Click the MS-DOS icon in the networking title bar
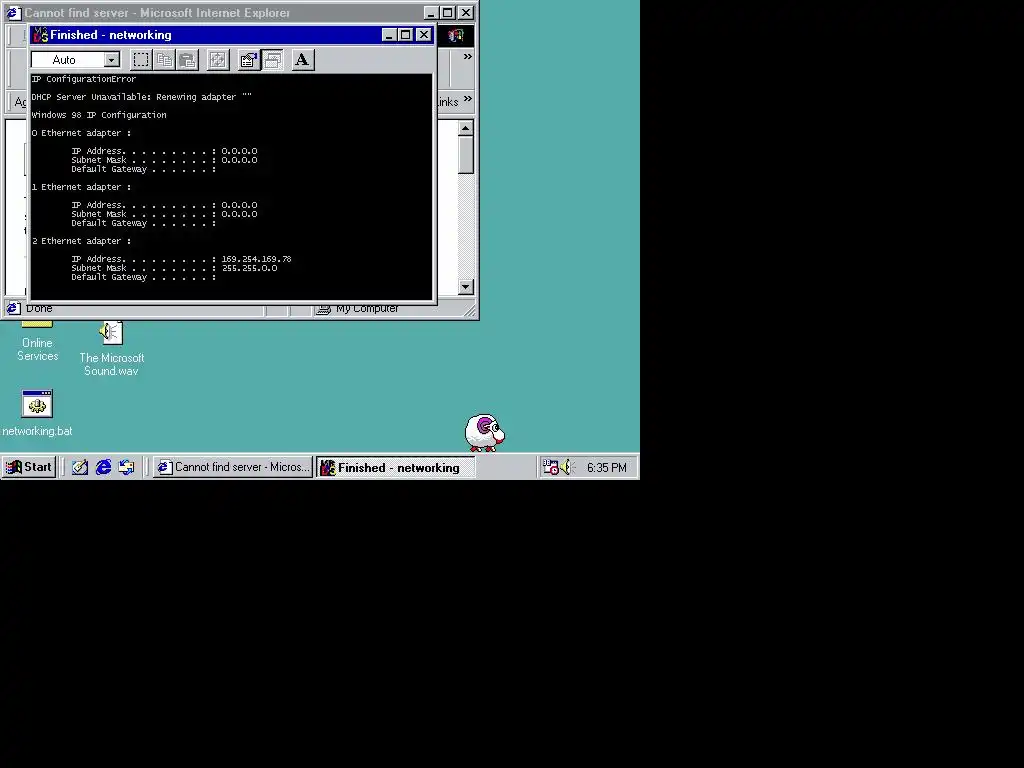This screenshot has height=768, width=1024. (40, 35)
